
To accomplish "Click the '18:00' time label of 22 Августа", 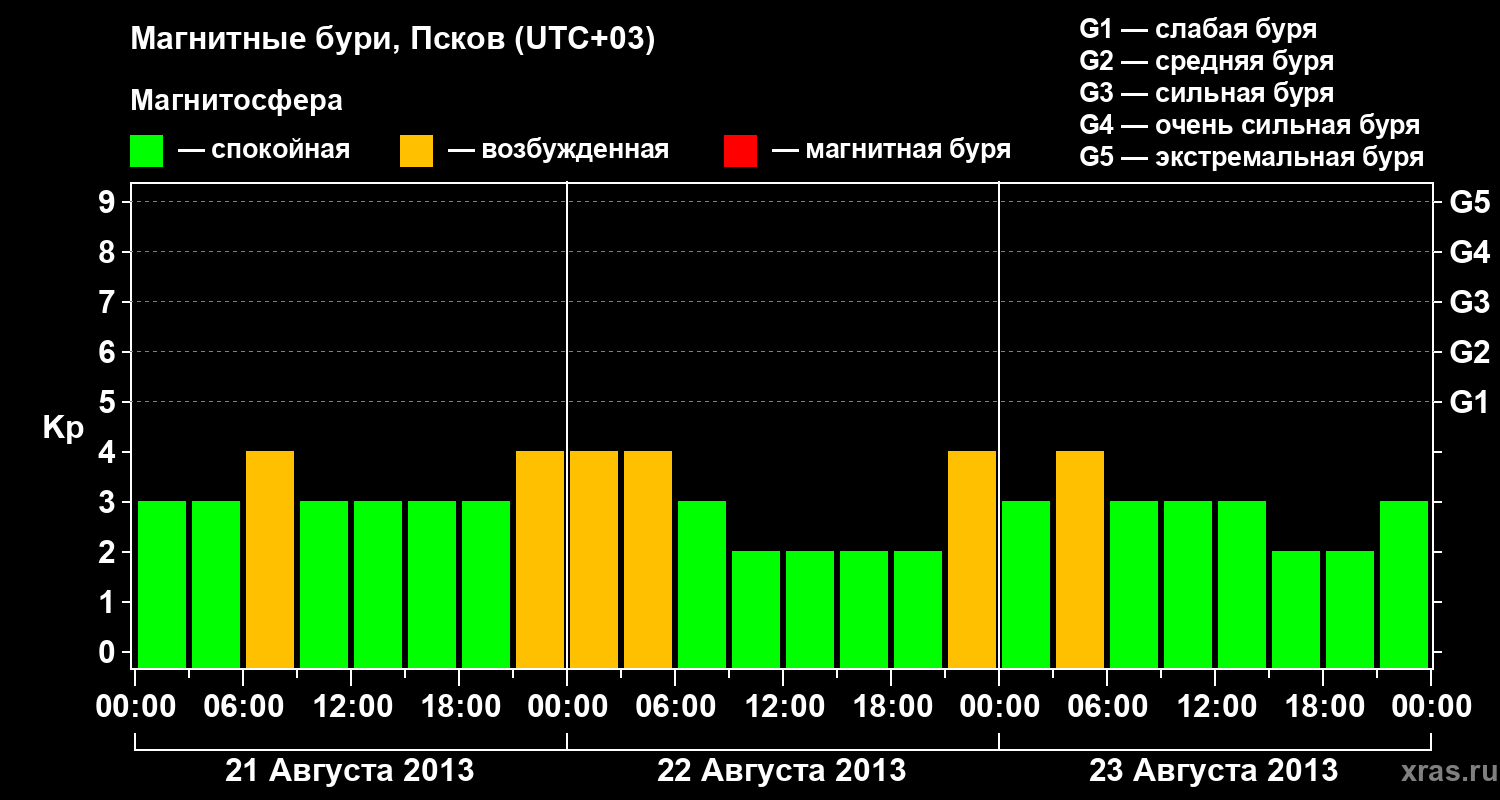I will (x=891, y=707).
